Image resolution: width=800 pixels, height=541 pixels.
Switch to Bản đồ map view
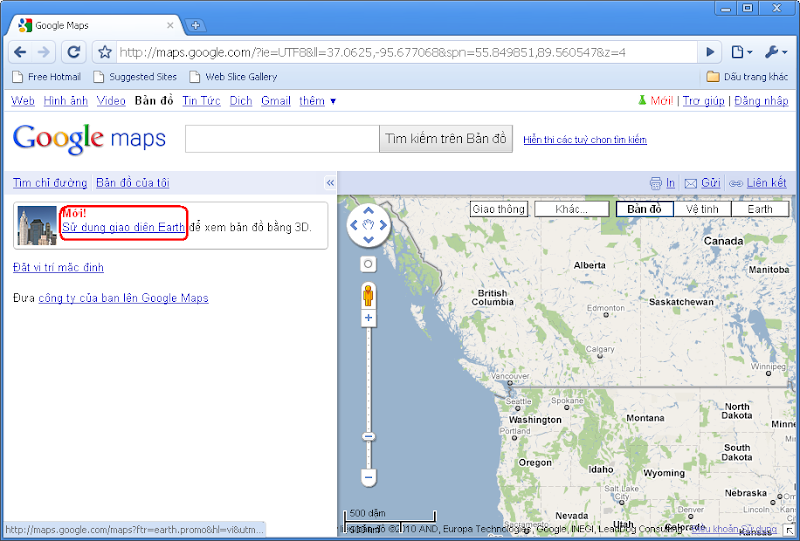(644, 209)
